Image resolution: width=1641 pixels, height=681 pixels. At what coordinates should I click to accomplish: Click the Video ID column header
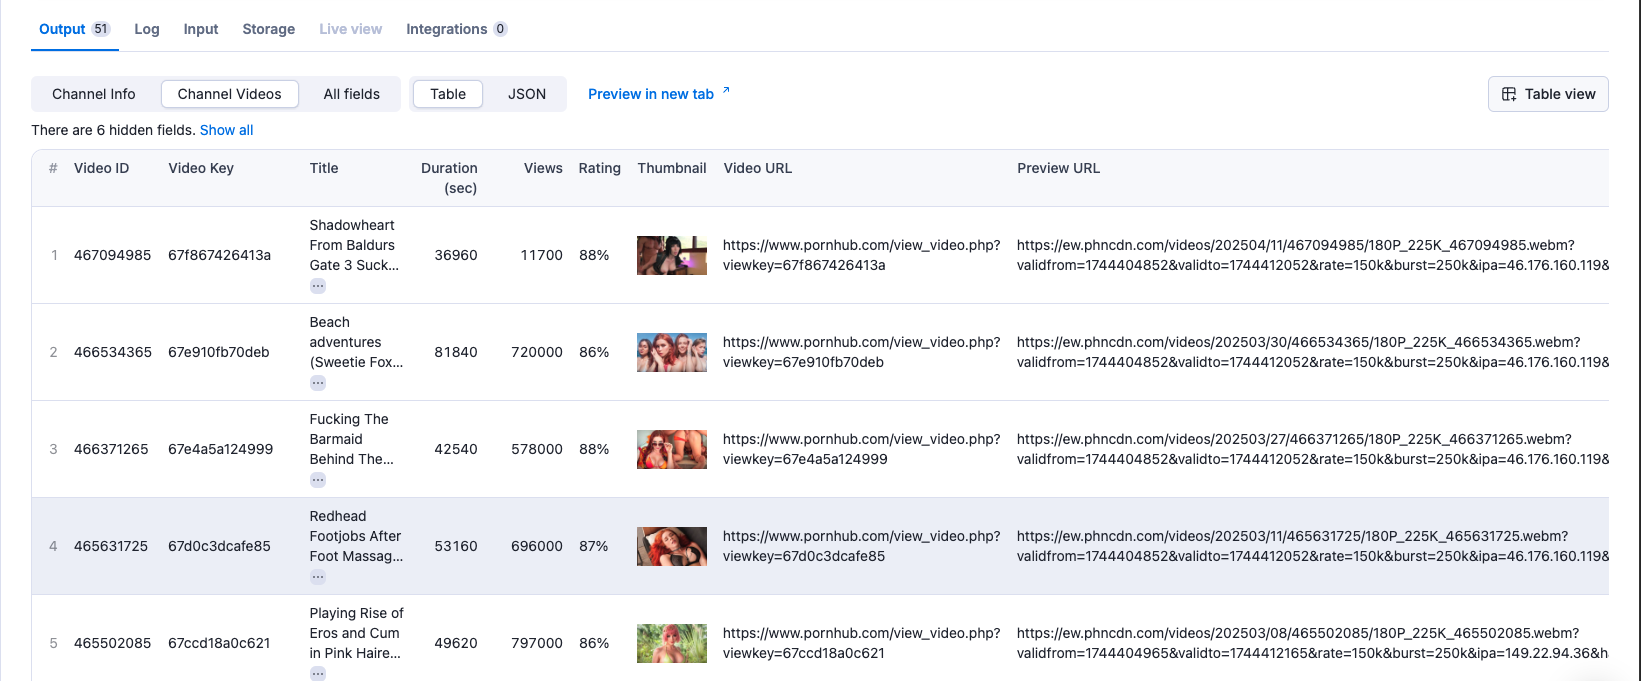[102, 168]
